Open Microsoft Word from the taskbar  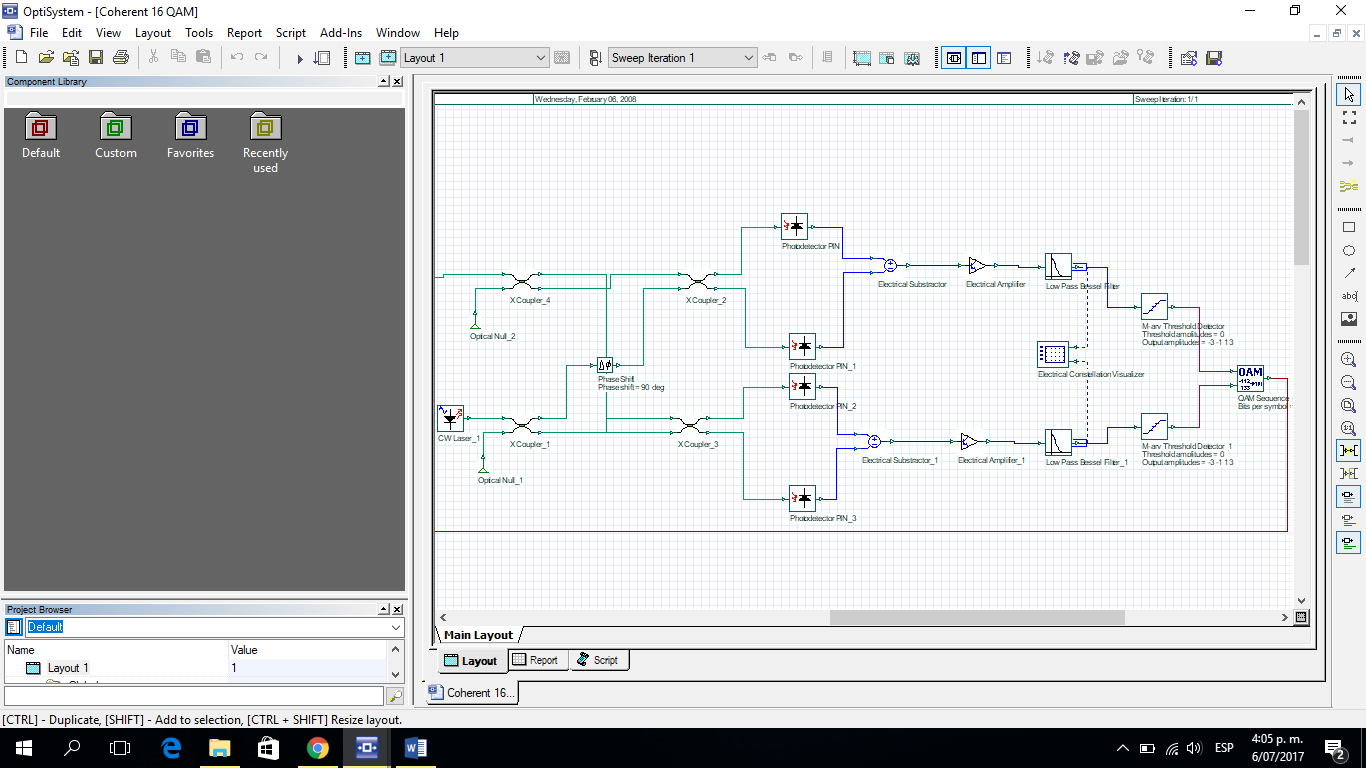tap(415, 747)
